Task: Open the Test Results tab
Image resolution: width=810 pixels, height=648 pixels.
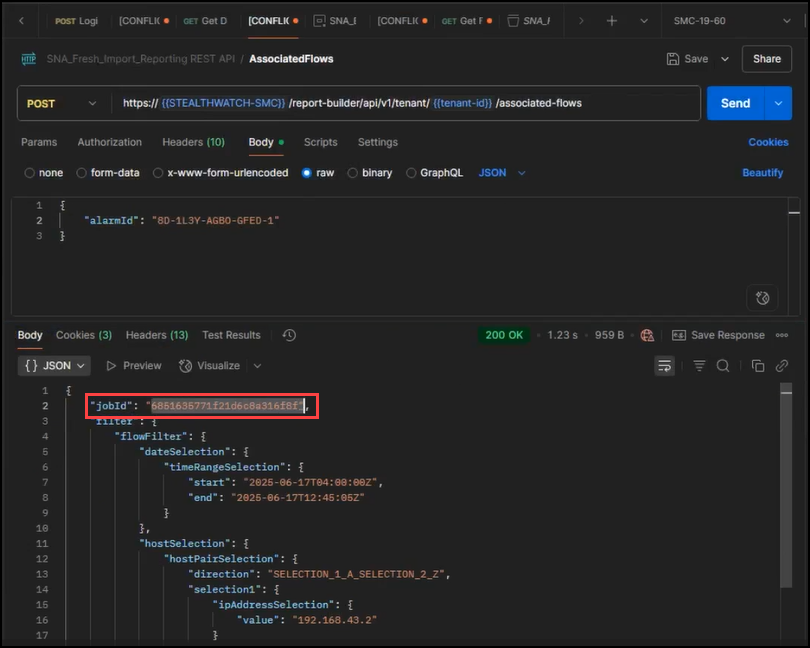Action: (x=231, y=335)
